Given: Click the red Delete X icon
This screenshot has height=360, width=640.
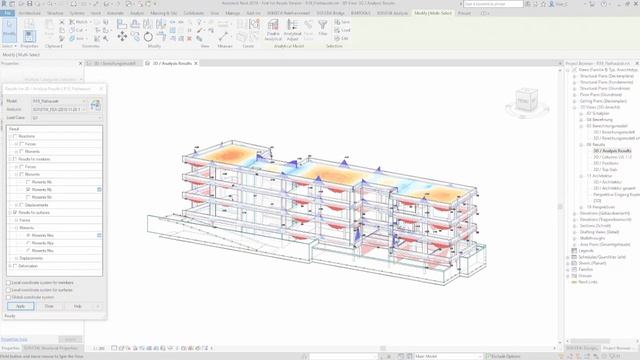Looking at the screenshot, I should [x=189, y=39].
